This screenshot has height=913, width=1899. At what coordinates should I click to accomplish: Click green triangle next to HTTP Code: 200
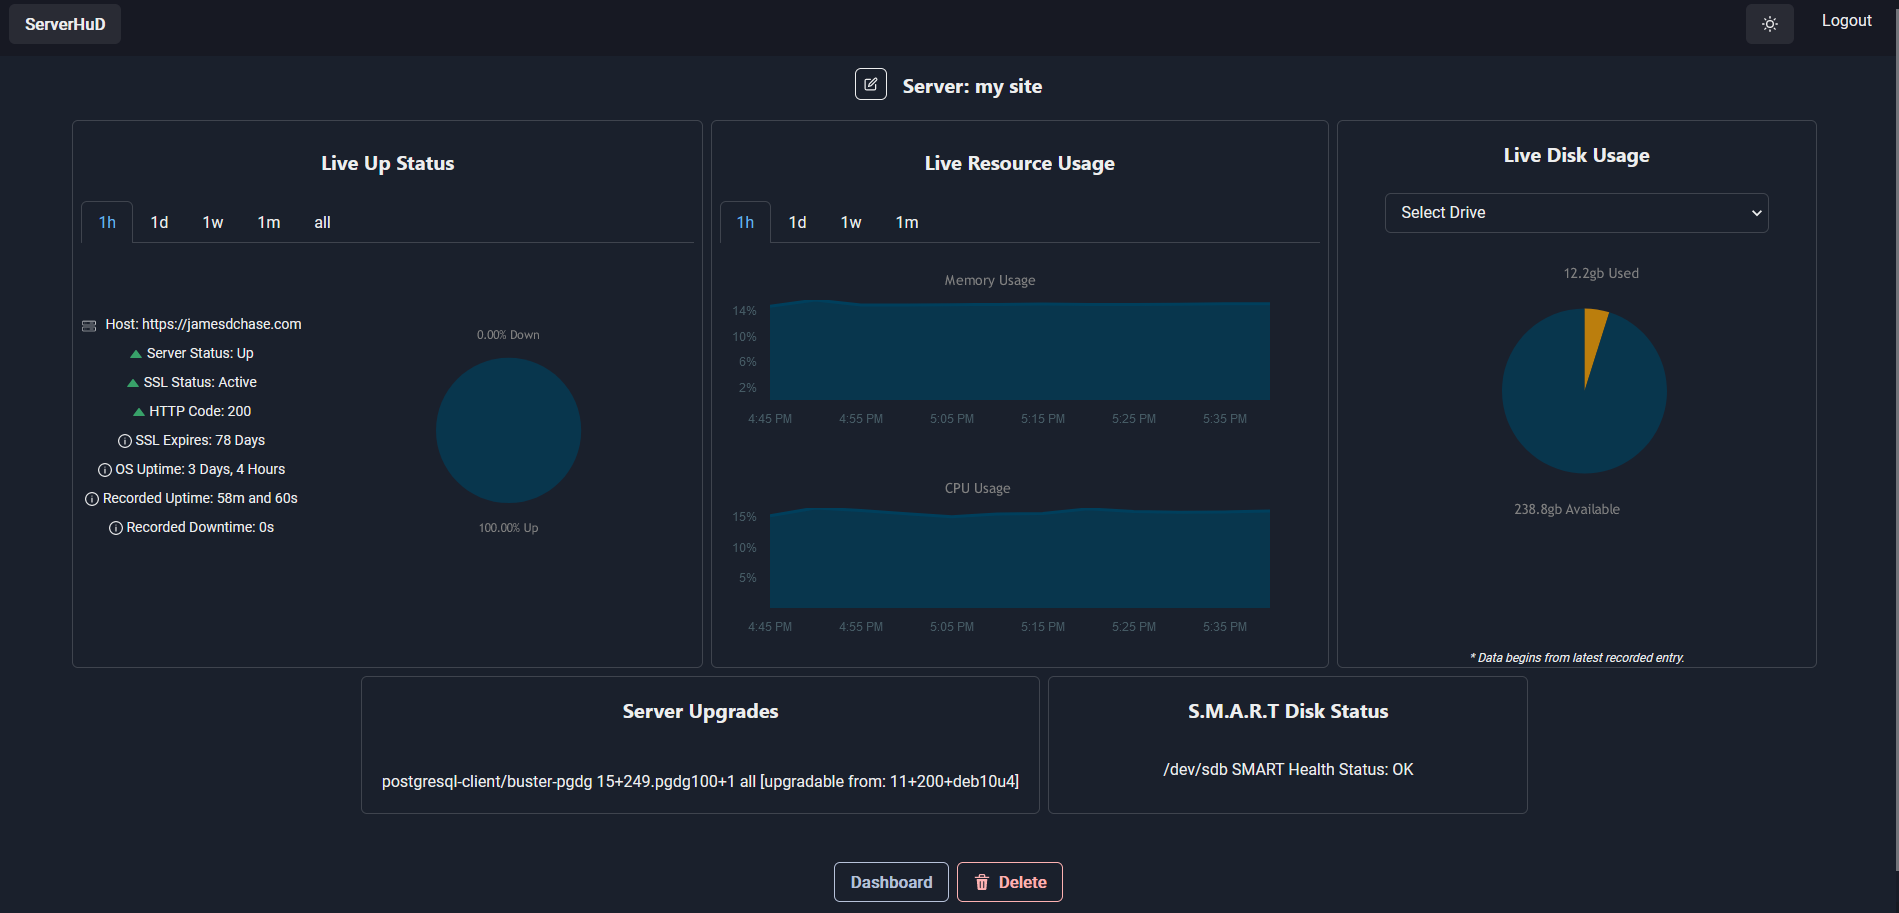tap(139, 412)
